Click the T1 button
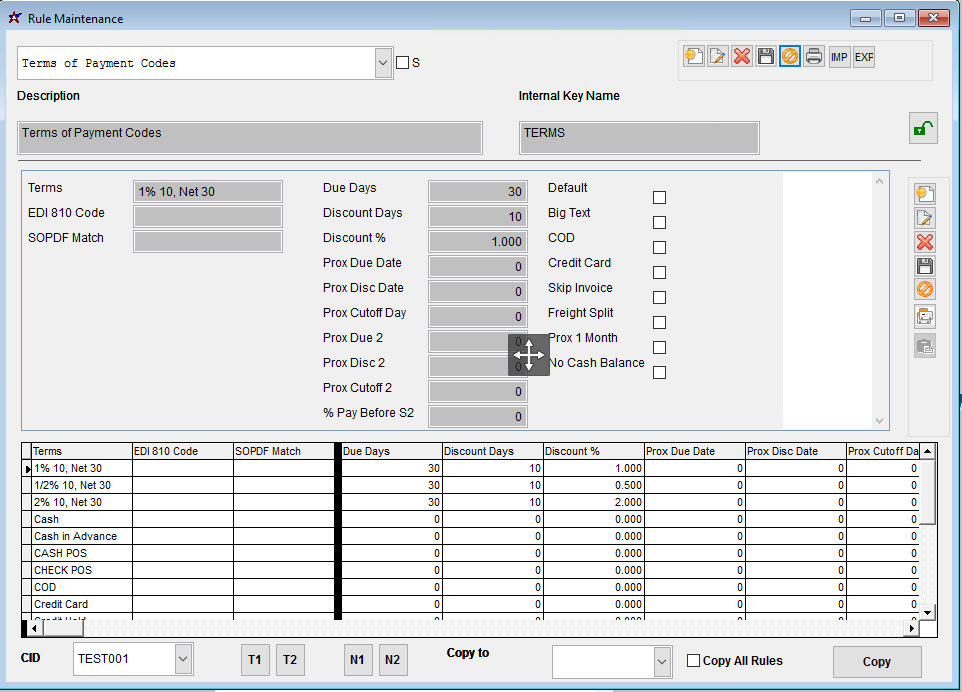The width and height of the screenshot is (962, 692). click(x=255, y=660)
